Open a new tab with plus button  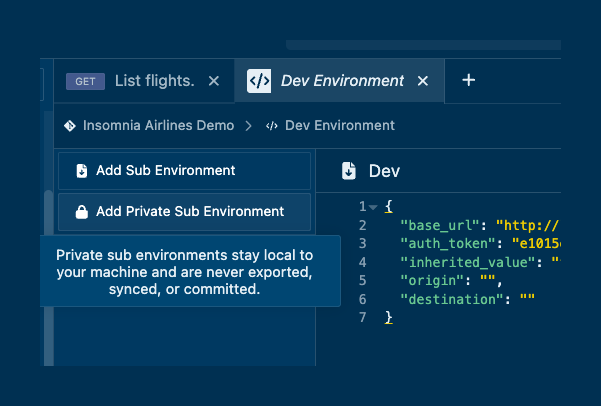[x=468, y=80]
